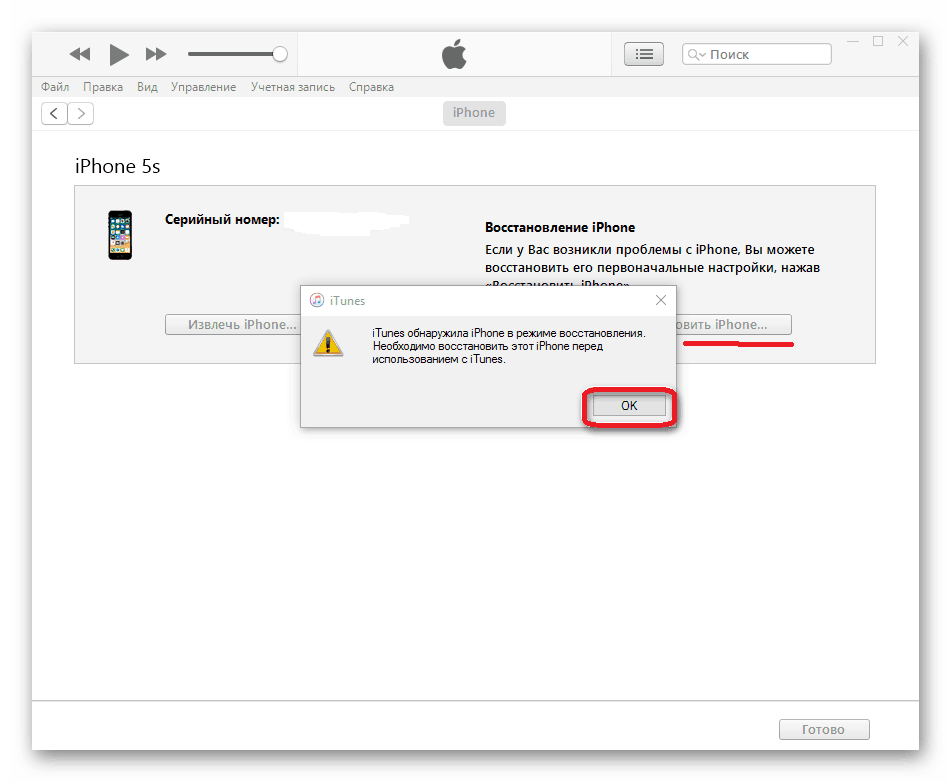Open the Файл menu
Image resolution: width=951 pixels, height=782 pixels.
(x=55, y=87)
